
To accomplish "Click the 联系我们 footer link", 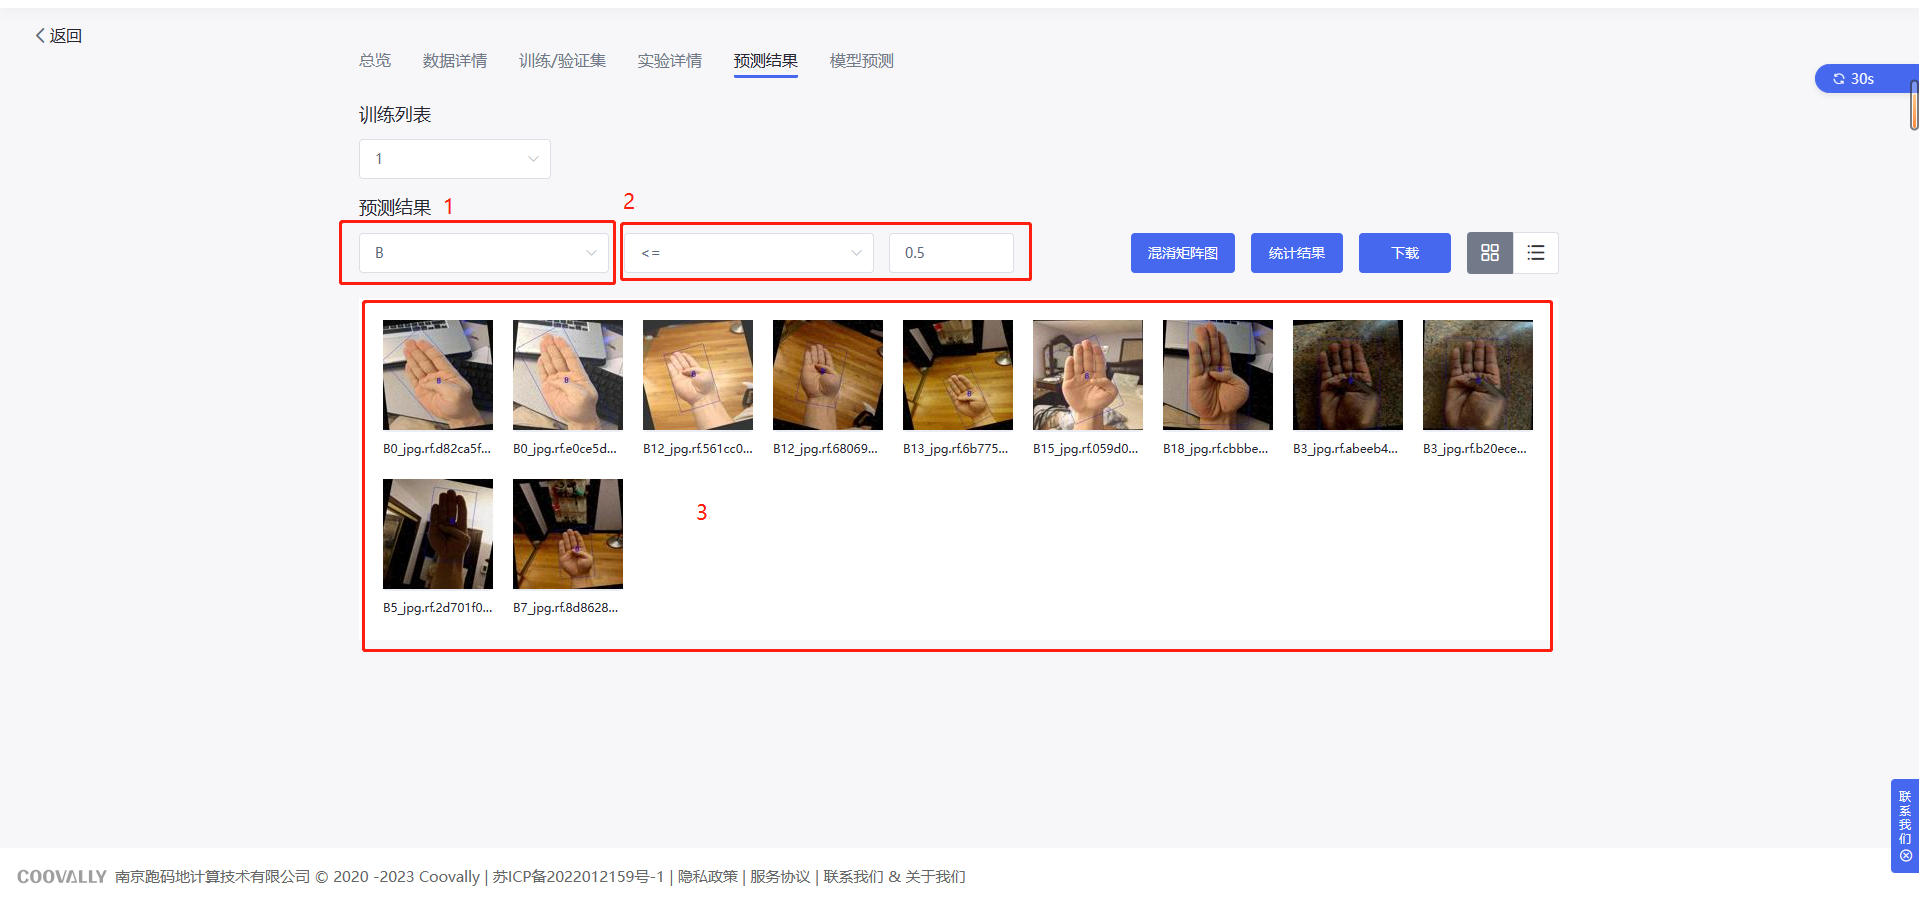I will (x=853, y=877).
